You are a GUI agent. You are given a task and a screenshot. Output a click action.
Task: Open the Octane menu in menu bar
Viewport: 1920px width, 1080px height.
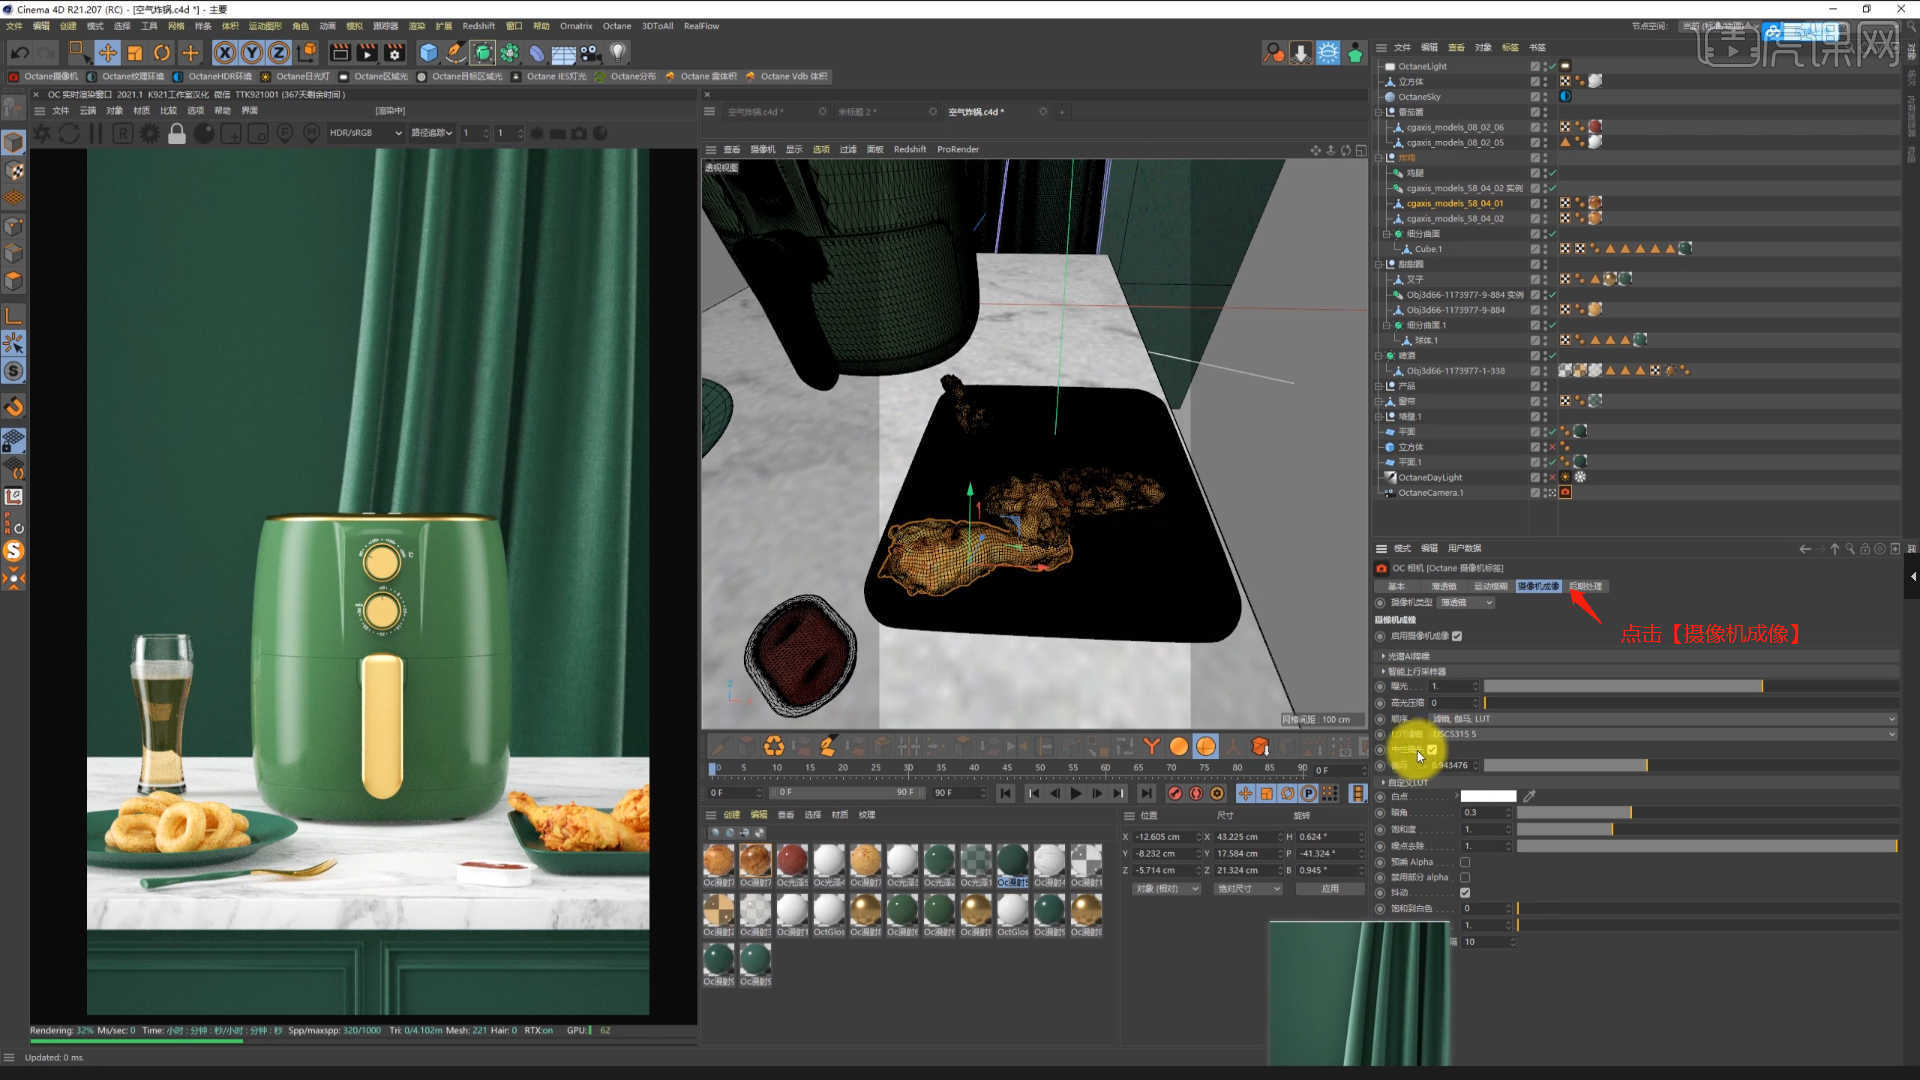coord(616,26)
